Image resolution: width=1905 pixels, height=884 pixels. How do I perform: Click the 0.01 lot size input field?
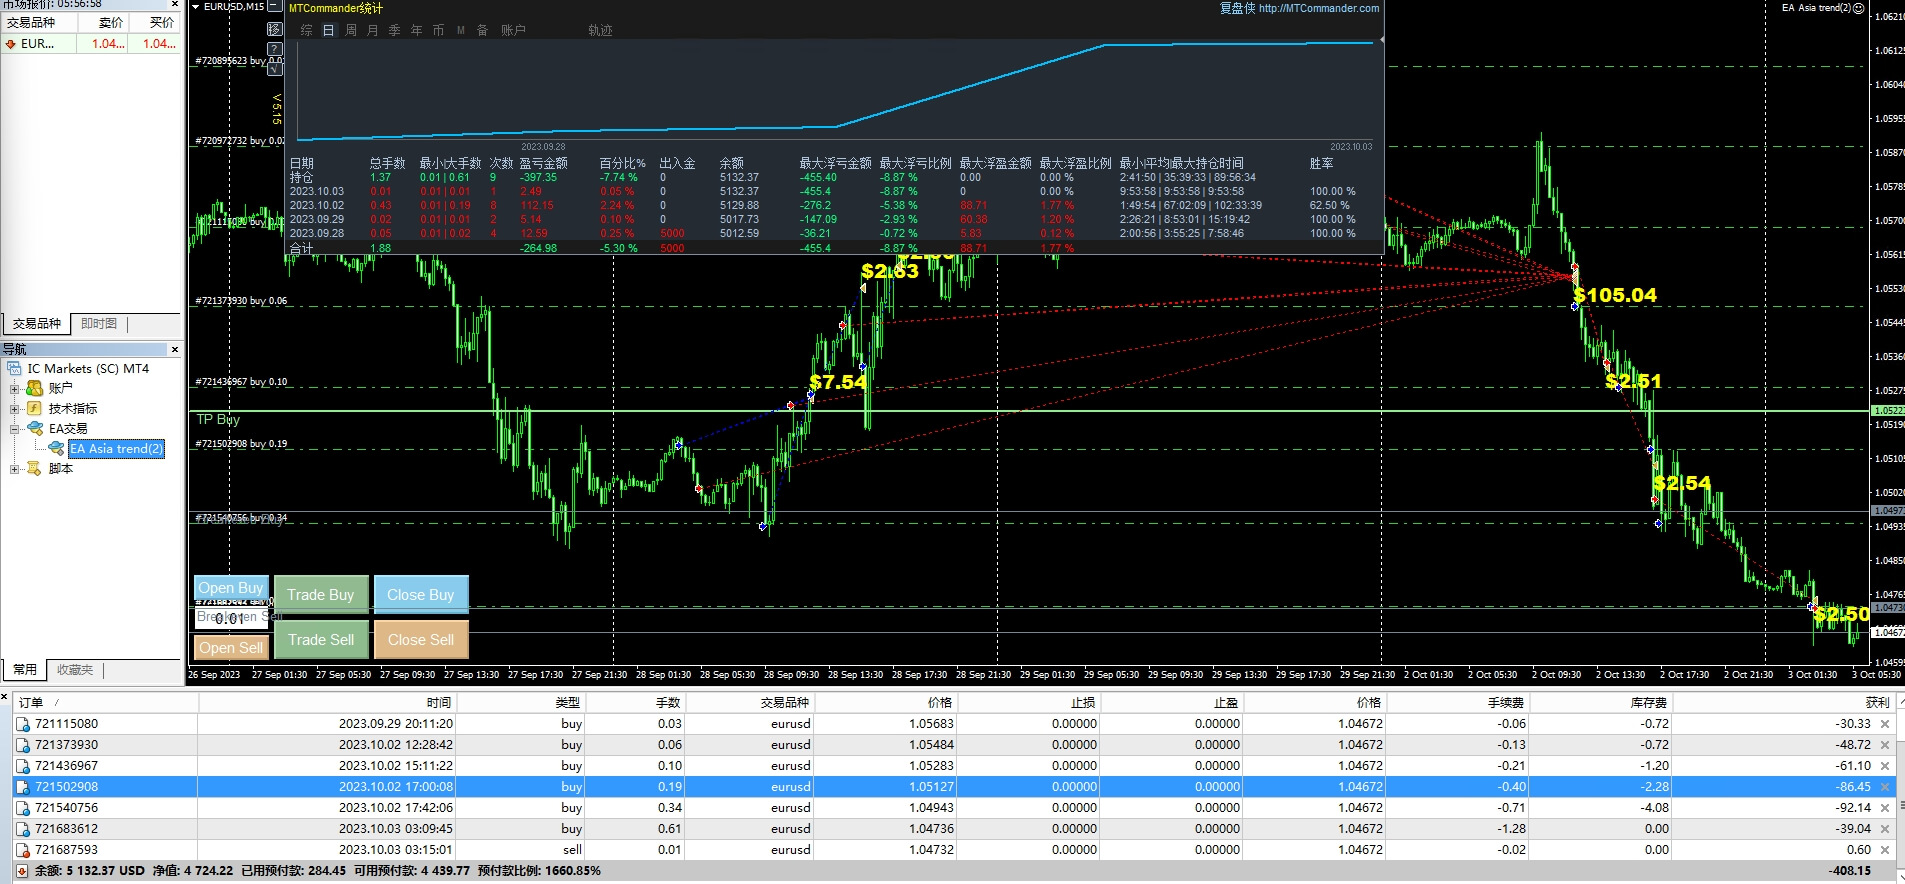(x=230, y=619)
